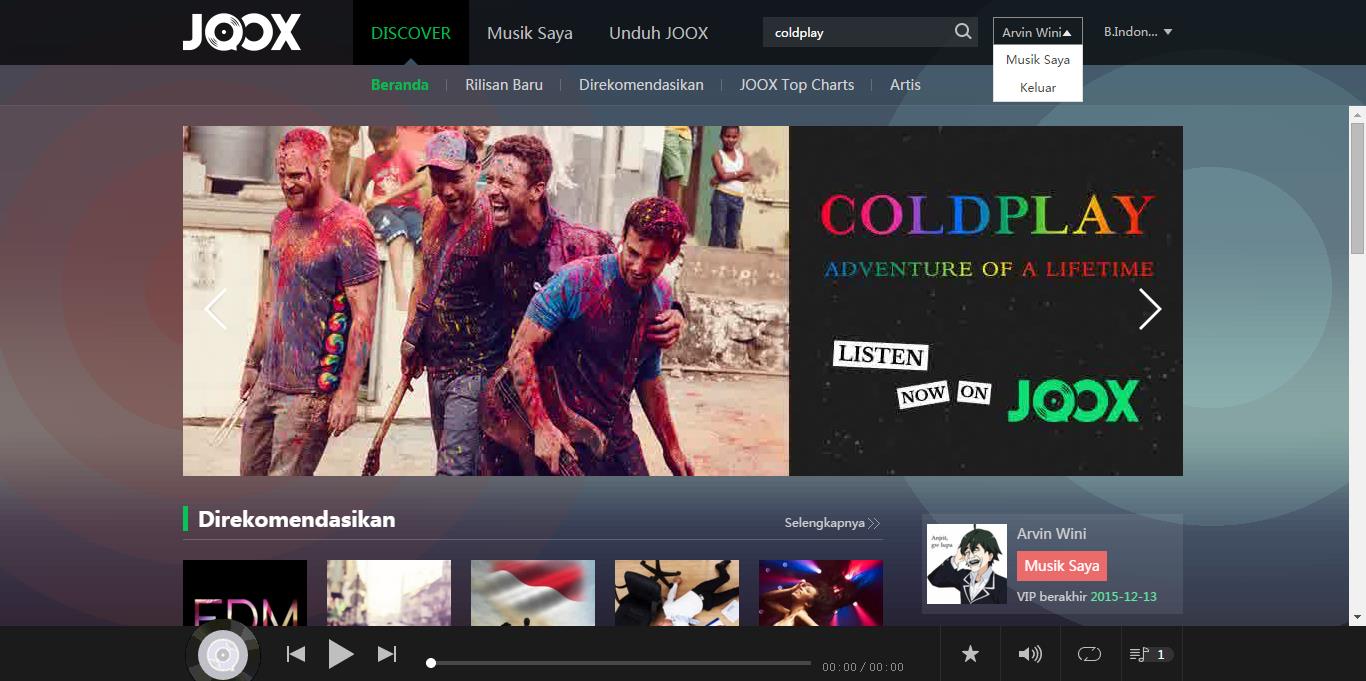This screenshot has width=1366, height=681.
Task: Click the spinning disc album art
Action: (x=223, y=655)
